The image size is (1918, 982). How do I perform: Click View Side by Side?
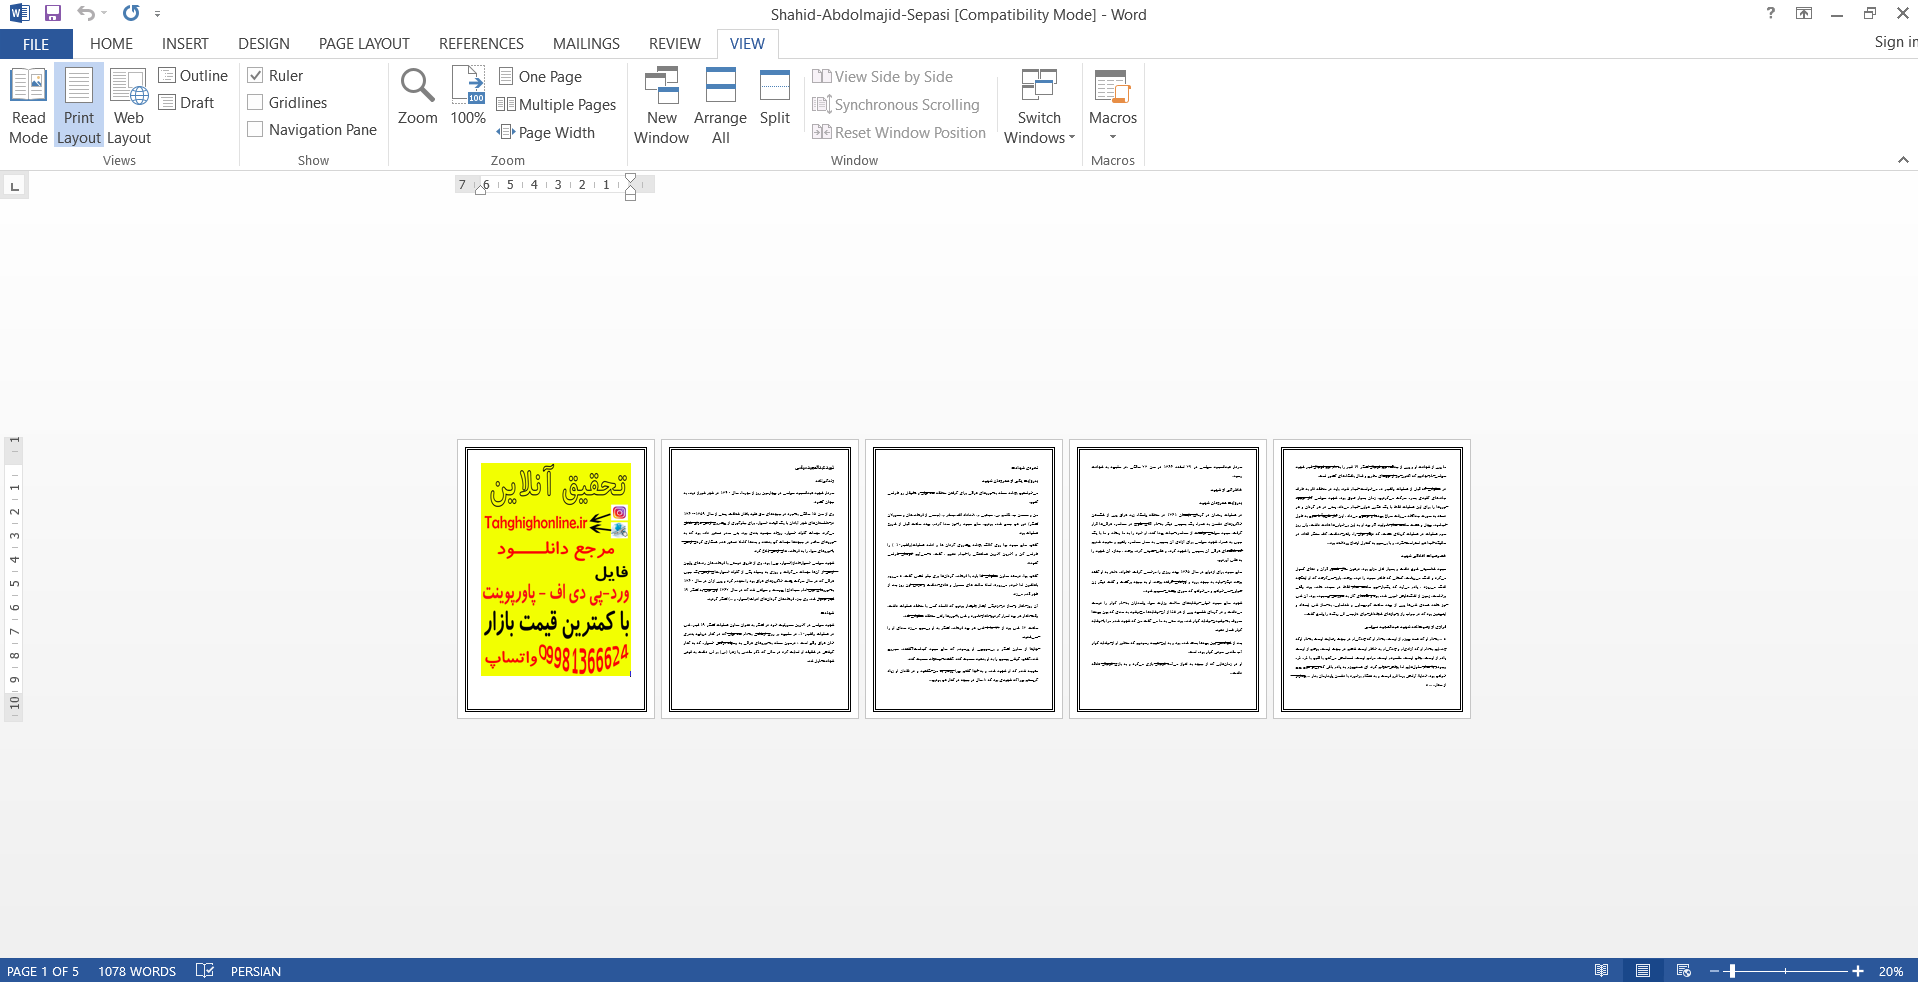882,77
